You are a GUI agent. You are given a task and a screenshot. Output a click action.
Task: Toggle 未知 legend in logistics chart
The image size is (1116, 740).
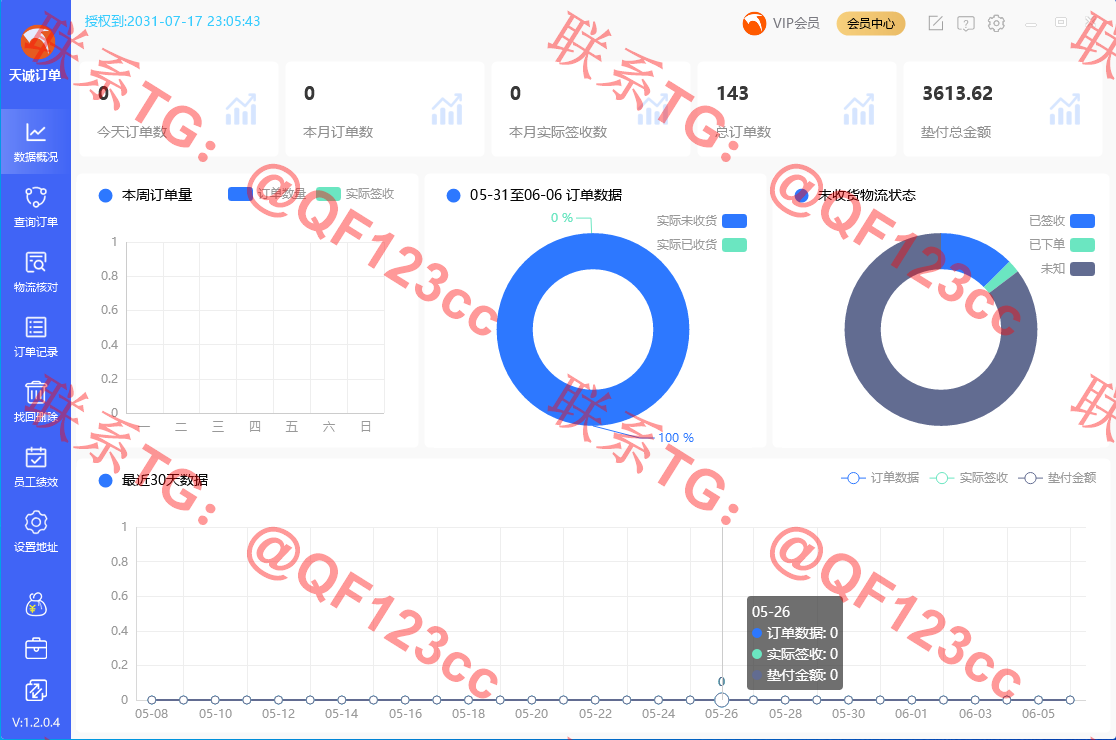point(1068,268)
